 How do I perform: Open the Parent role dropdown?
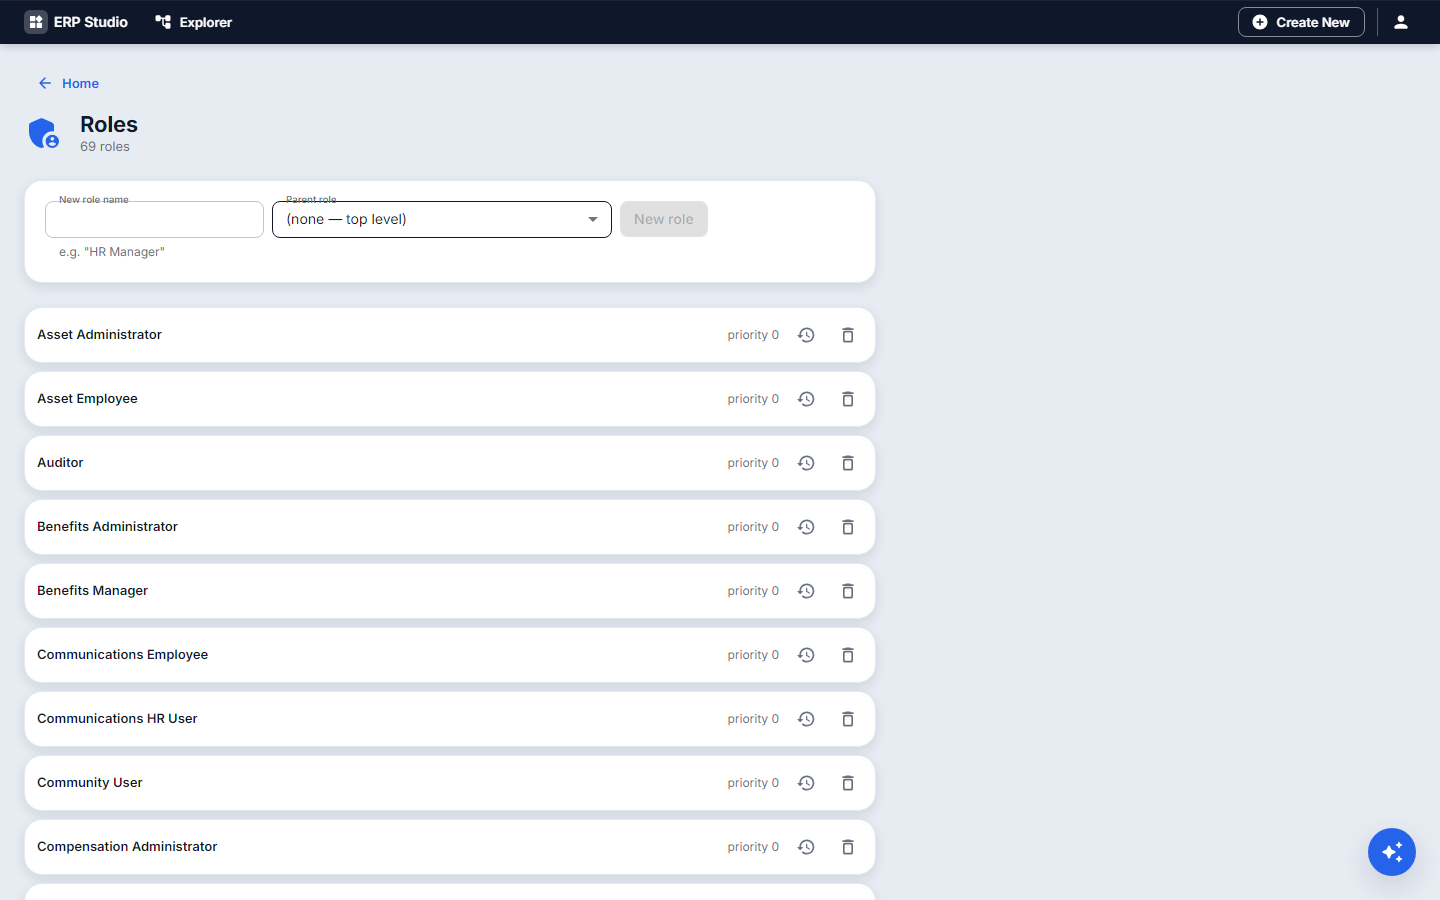tap(442, 220)
